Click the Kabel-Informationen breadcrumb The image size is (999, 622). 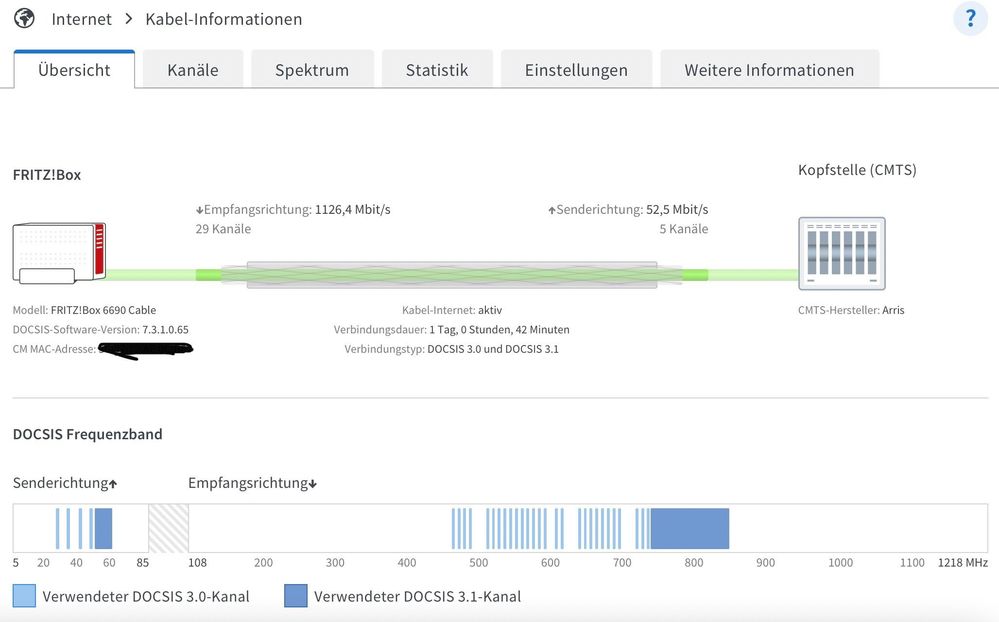pyautogui.click(x=223, y=19)
